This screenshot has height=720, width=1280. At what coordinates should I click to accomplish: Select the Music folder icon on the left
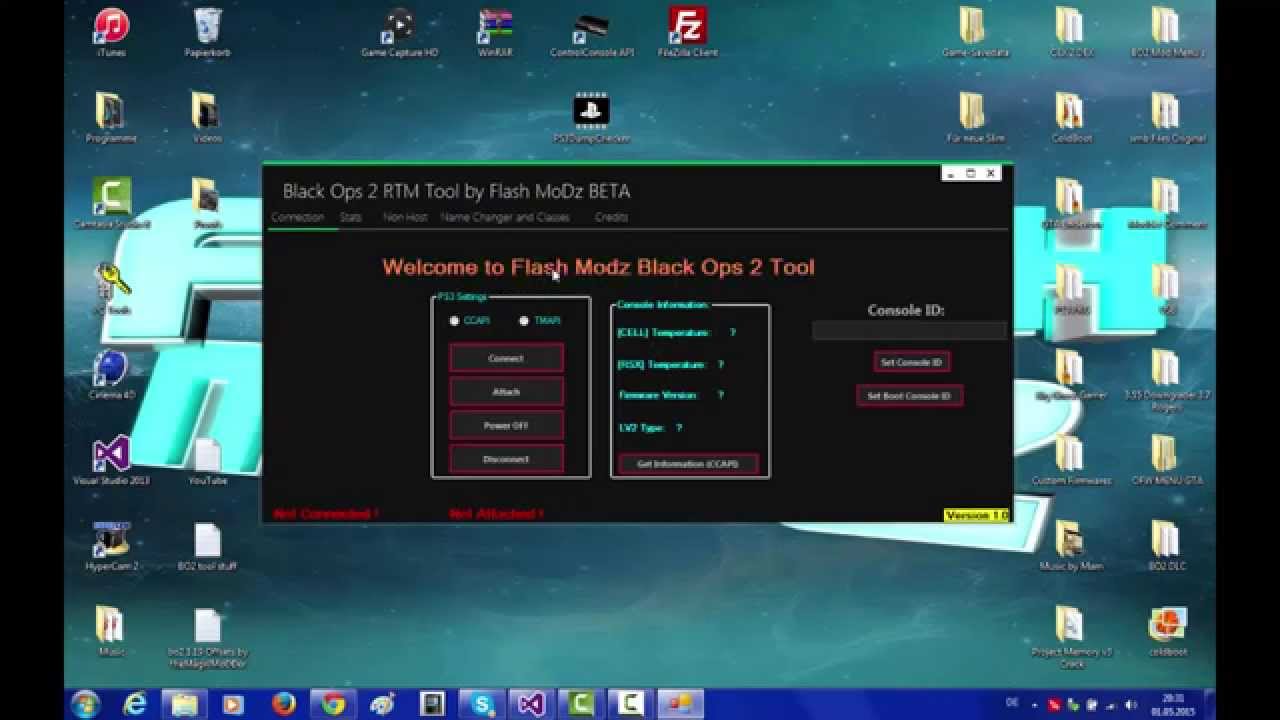pos(111,631)
